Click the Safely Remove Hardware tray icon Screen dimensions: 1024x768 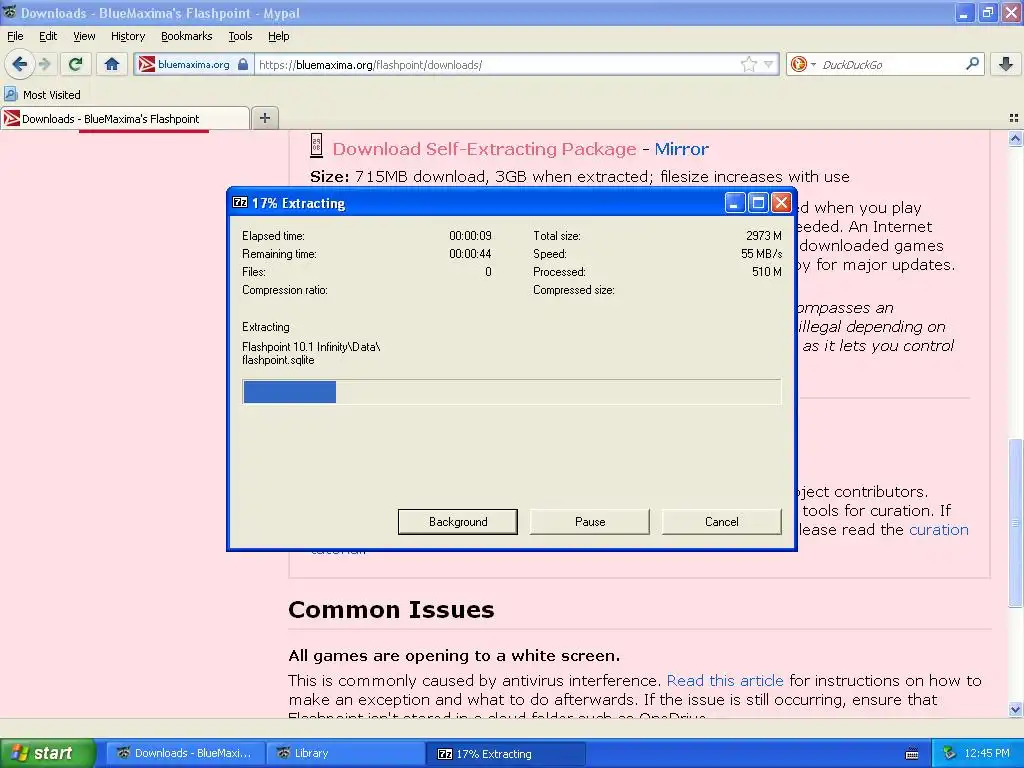(950, 753)
